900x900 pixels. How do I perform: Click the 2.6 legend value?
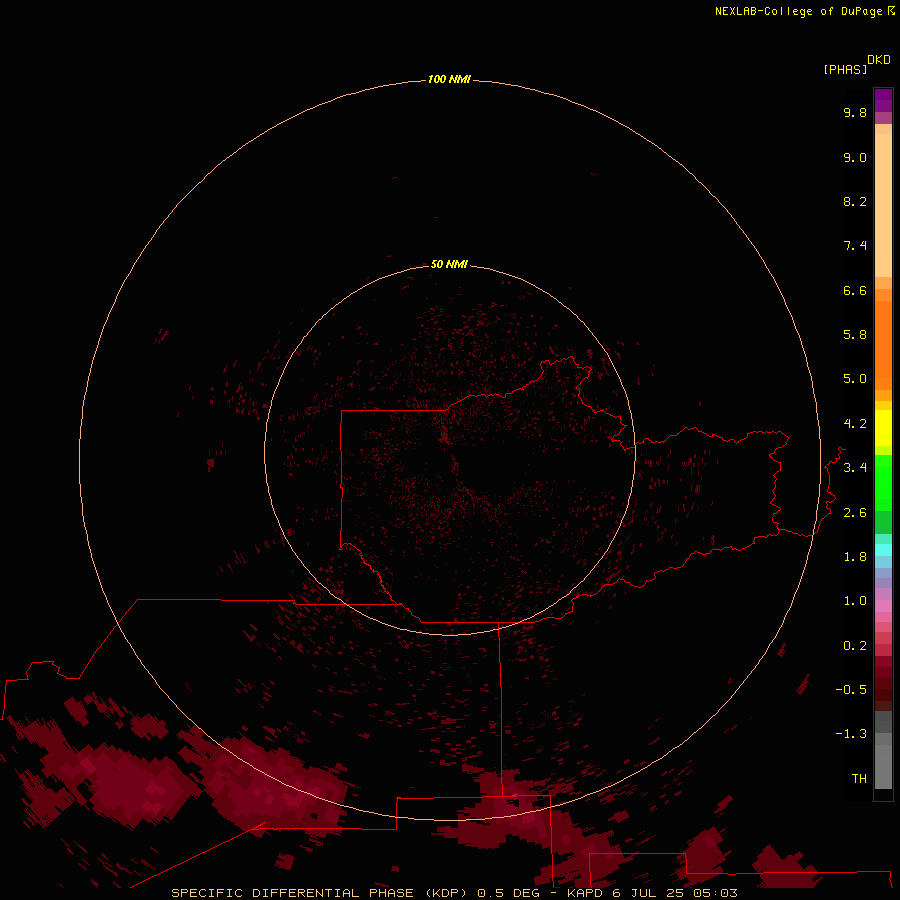pyautogui.click(x=855, y=513)
